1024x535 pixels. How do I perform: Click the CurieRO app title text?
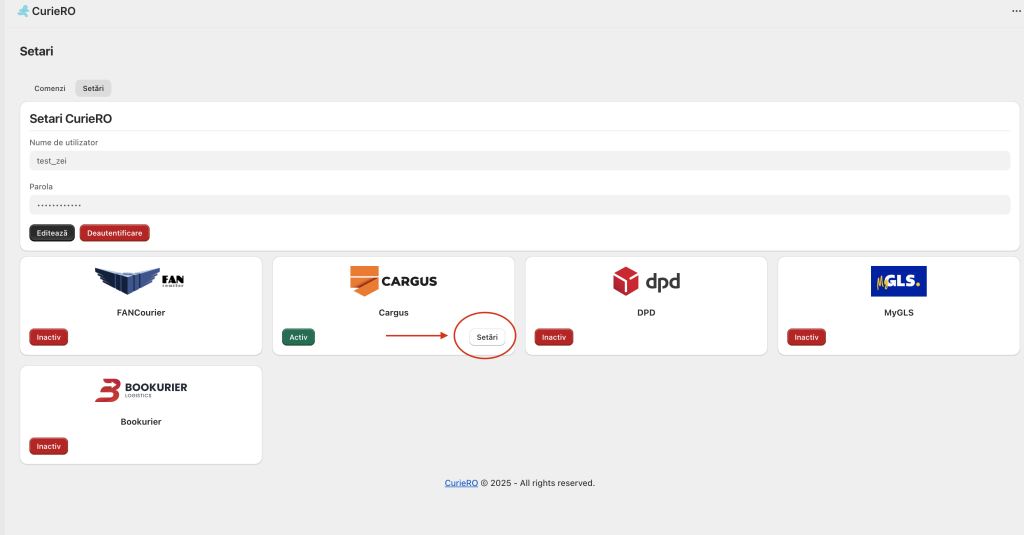tap(54, 11)
